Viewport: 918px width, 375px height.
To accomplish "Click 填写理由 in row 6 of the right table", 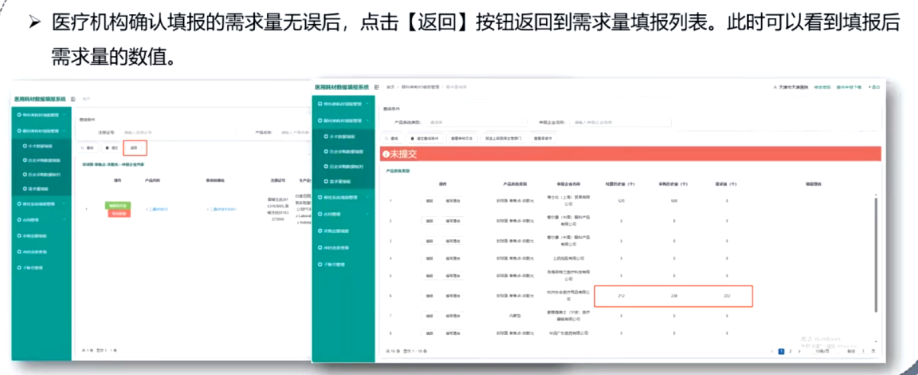I will tap(453, 295).
